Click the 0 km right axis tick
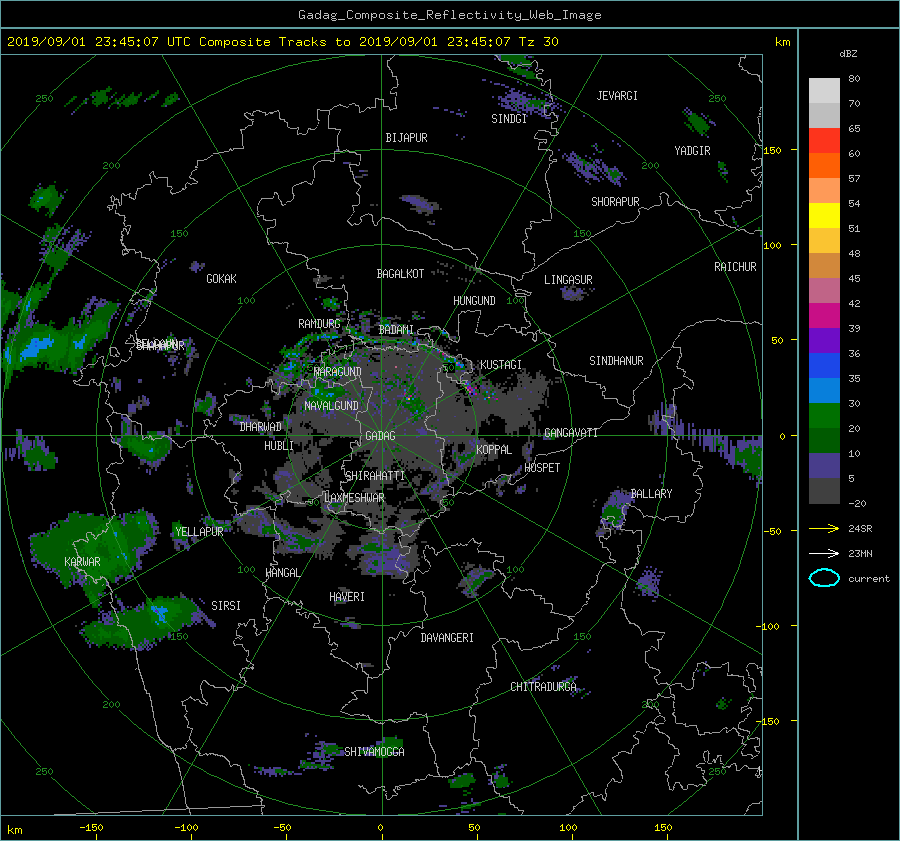The image size is (900, 841). 782,436
